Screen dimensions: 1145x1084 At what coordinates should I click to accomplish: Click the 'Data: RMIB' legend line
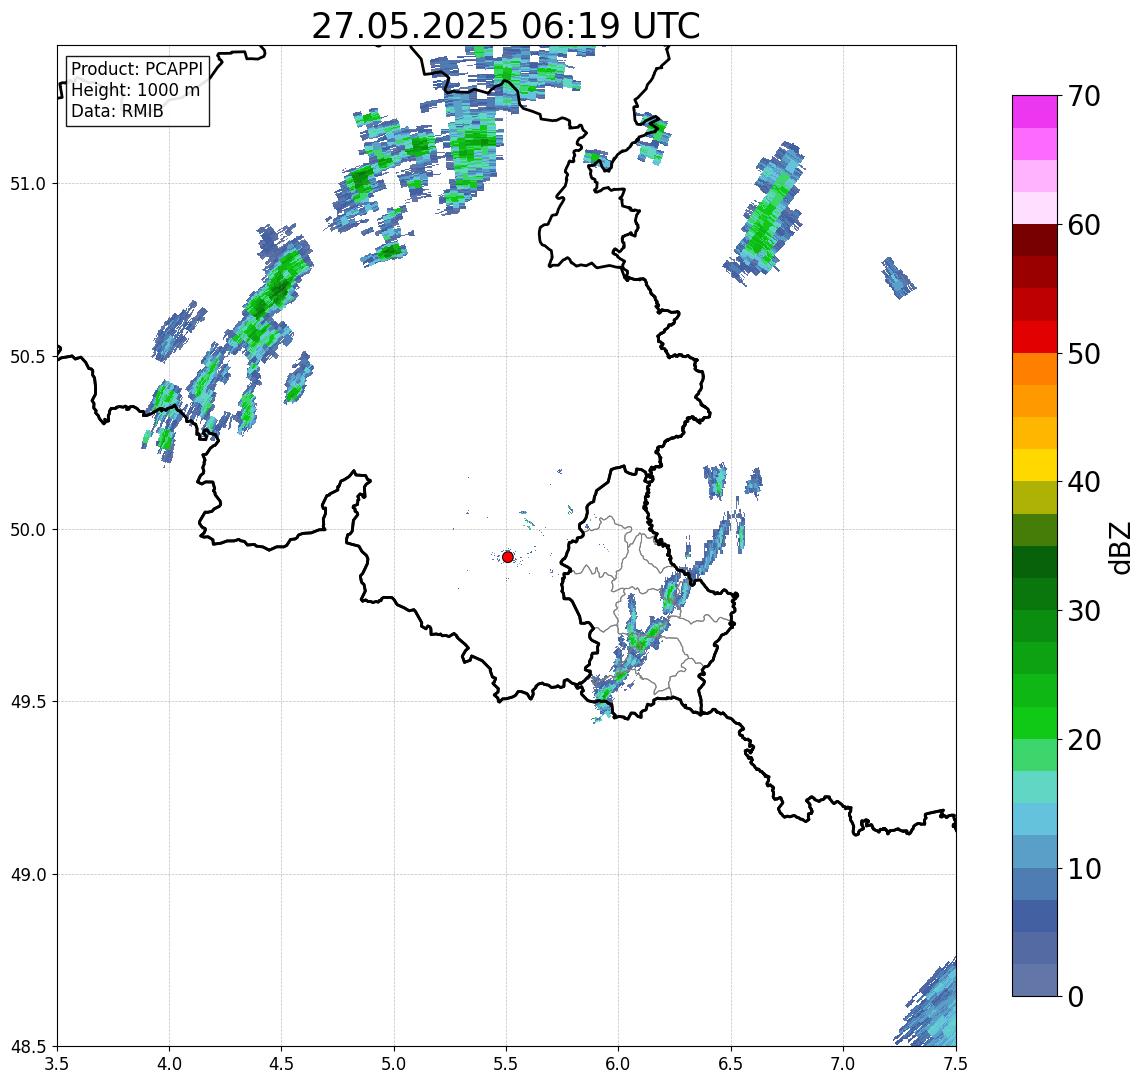coord(117,111)
